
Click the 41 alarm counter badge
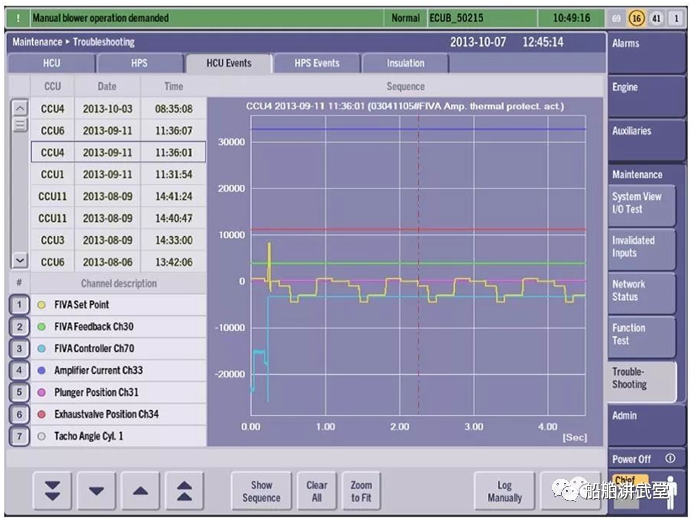coord(656,18)
